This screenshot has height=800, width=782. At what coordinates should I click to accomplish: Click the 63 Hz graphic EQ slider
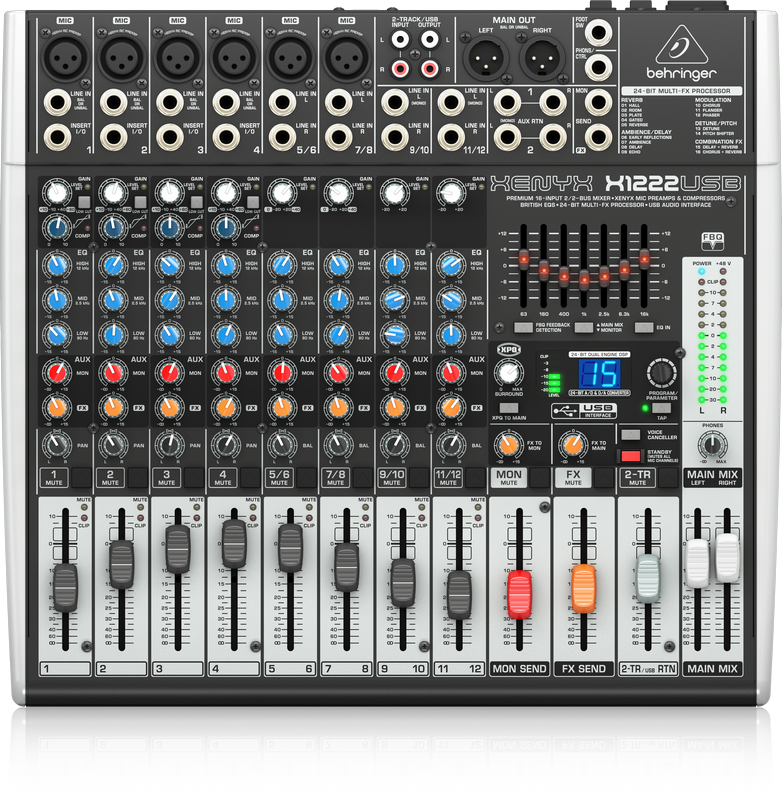(x=523, y=258)
